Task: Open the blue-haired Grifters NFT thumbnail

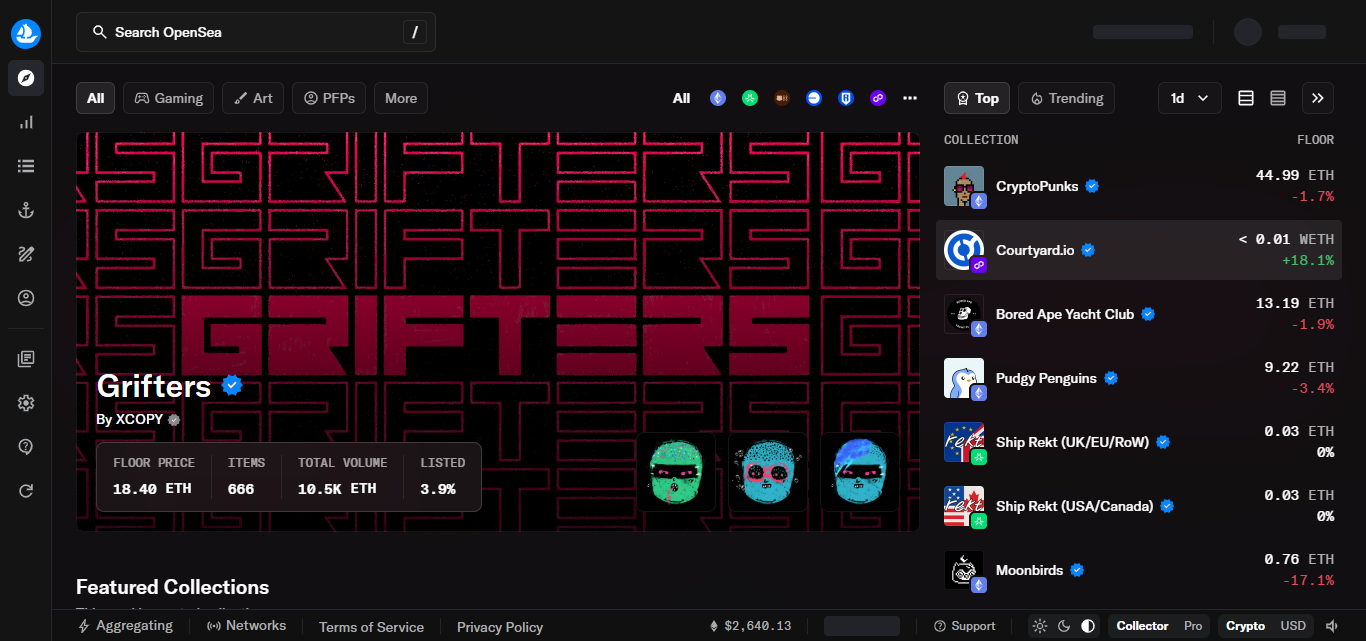Action: [860, 472]
